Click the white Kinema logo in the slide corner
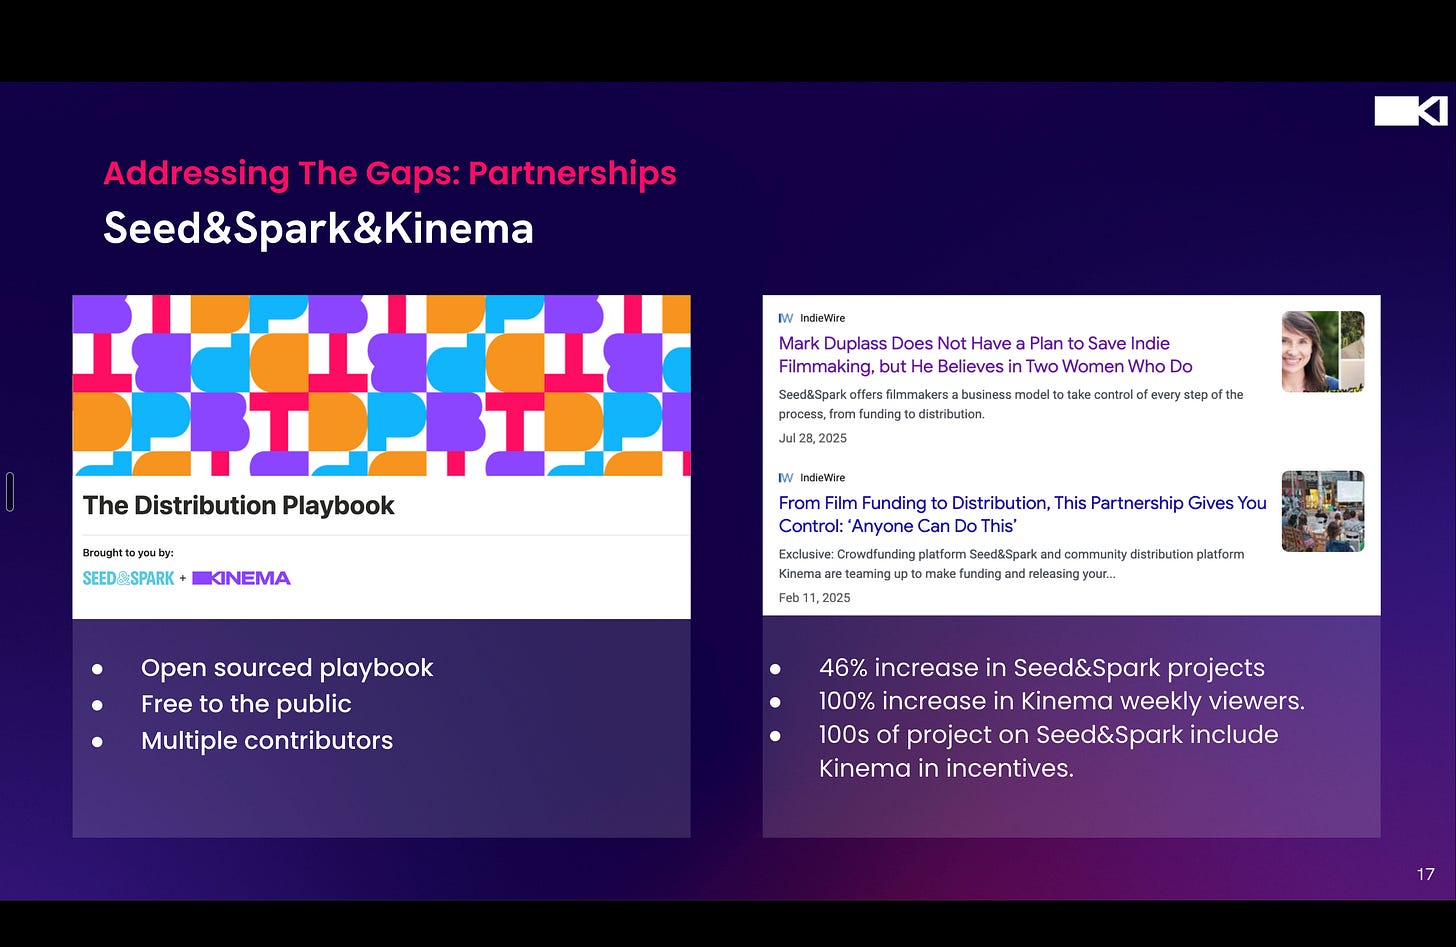Image resolution: width=1456 pixels, height=947 pixels. tap(1410, 111)
